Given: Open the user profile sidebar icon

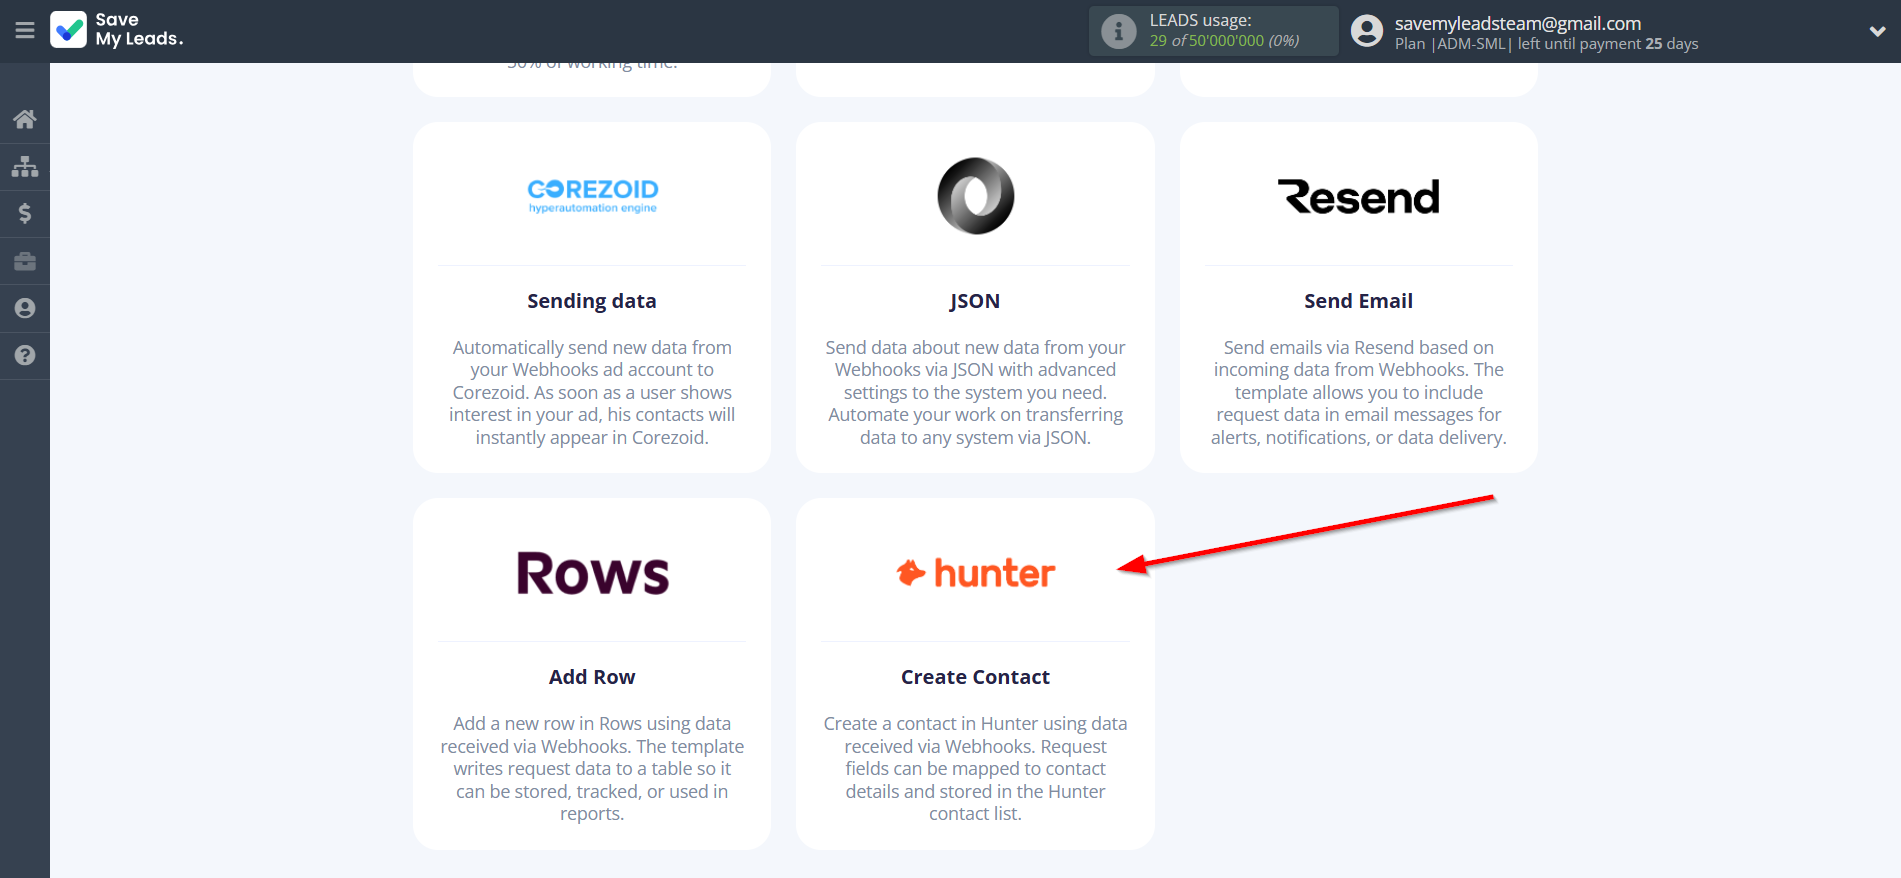Looking at the screenshot, I should pos(25,308).
